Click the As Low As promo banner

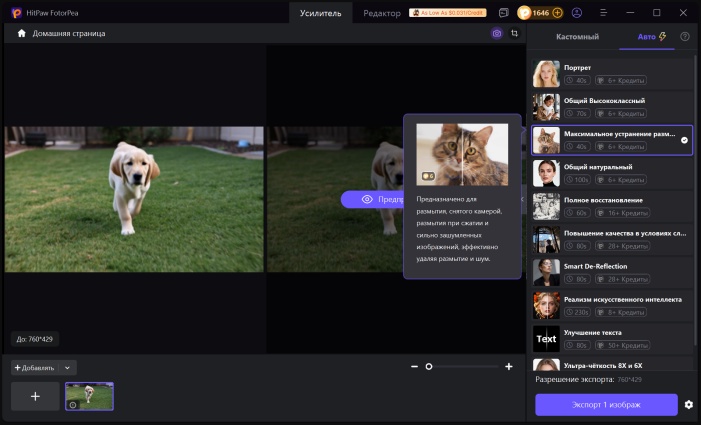pyautogui.click(x=448, y=13)
